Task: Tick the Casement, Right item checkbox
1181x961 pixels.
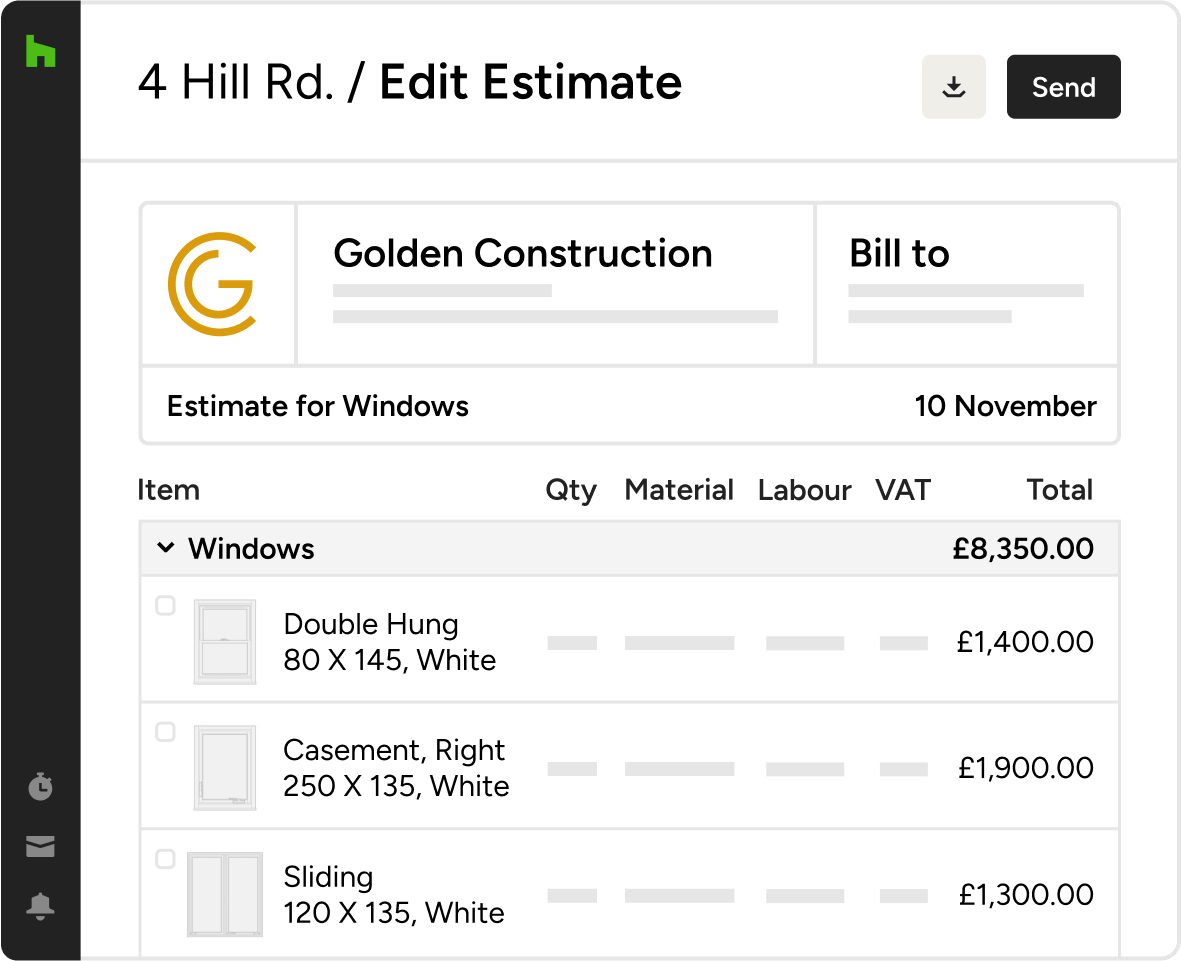Action: [165, 732]
